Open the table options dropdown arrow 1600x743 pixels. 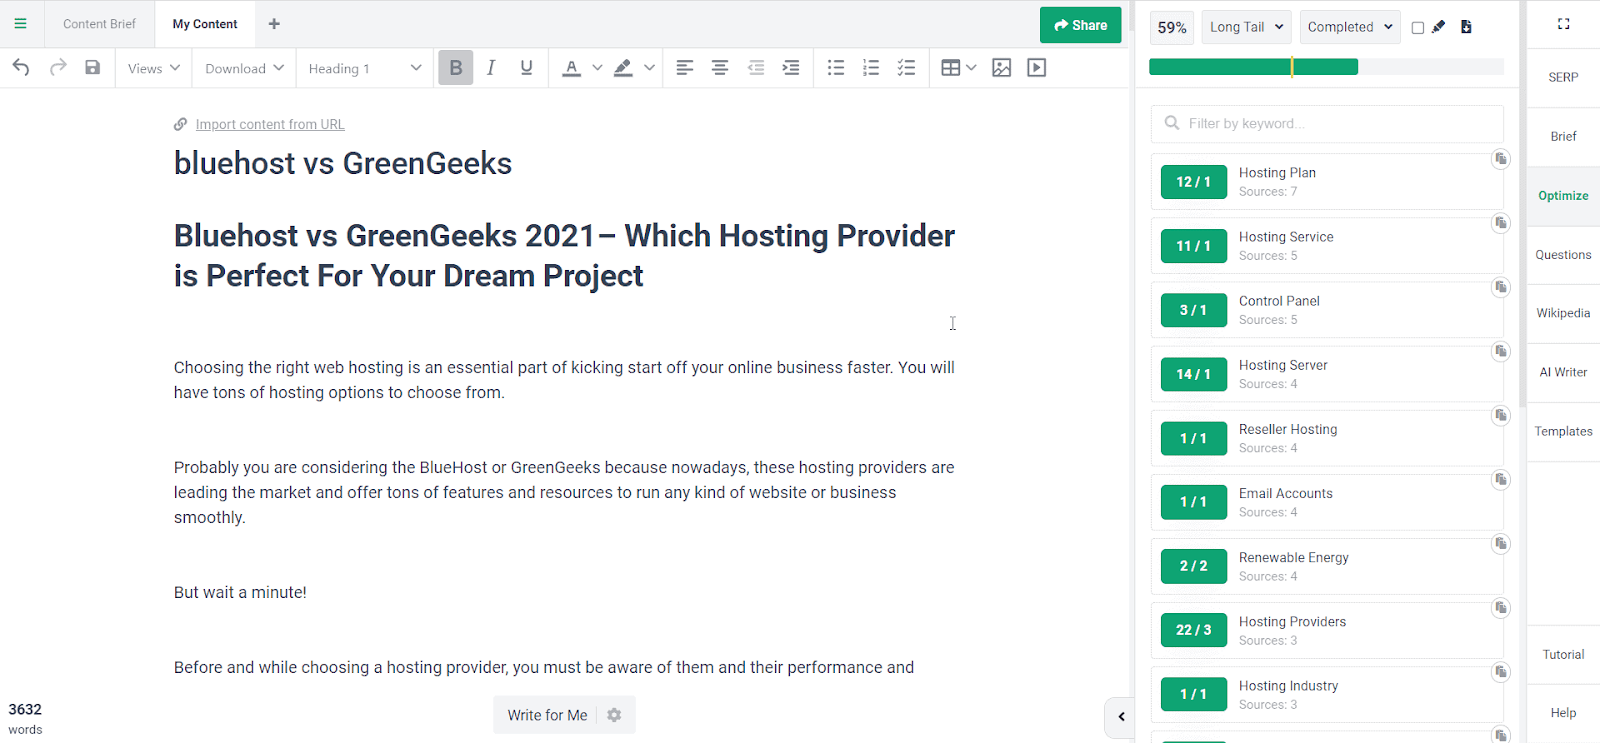[971, 68]
